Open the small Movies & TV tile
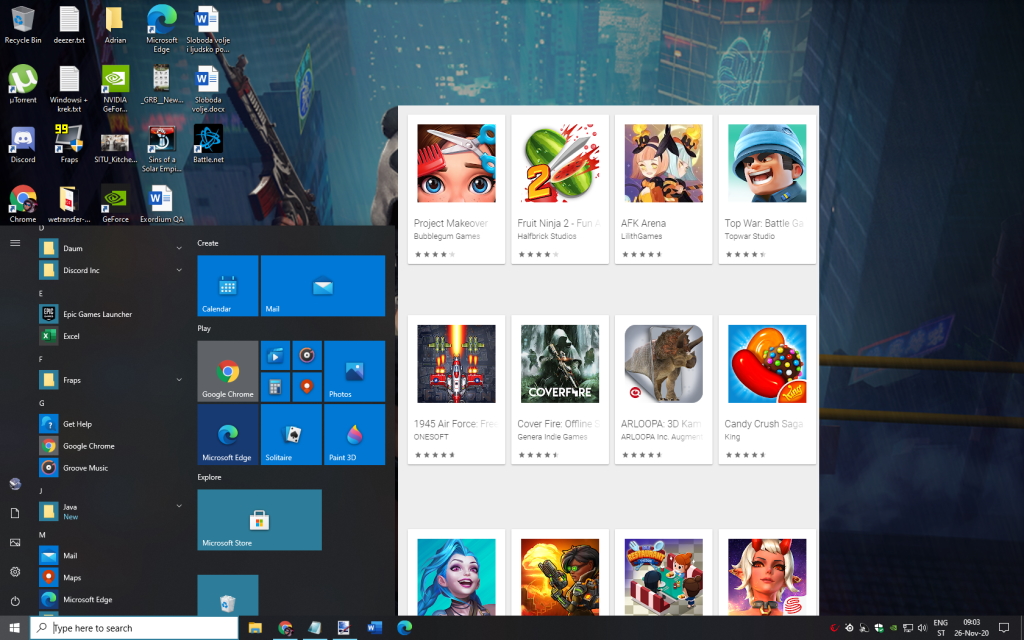Screen dimensions: 1024x640 (275, 355)
